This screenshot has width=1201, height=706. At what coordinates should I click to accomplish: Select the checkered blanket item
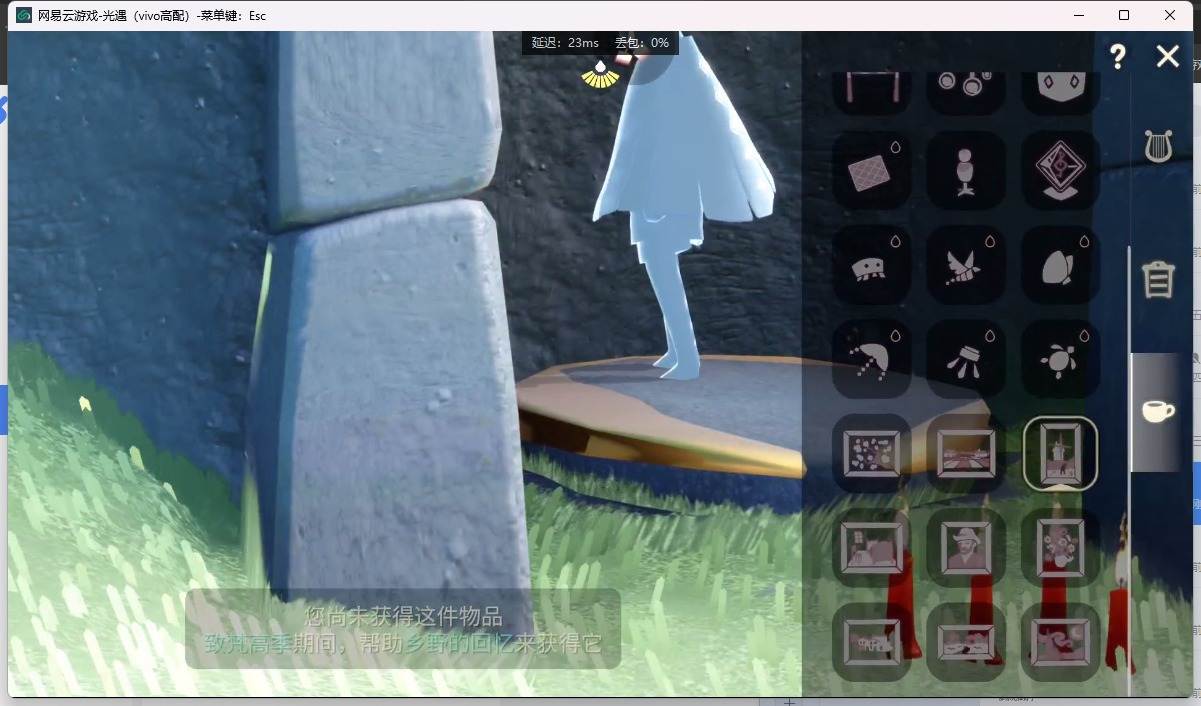pos(871,171)
